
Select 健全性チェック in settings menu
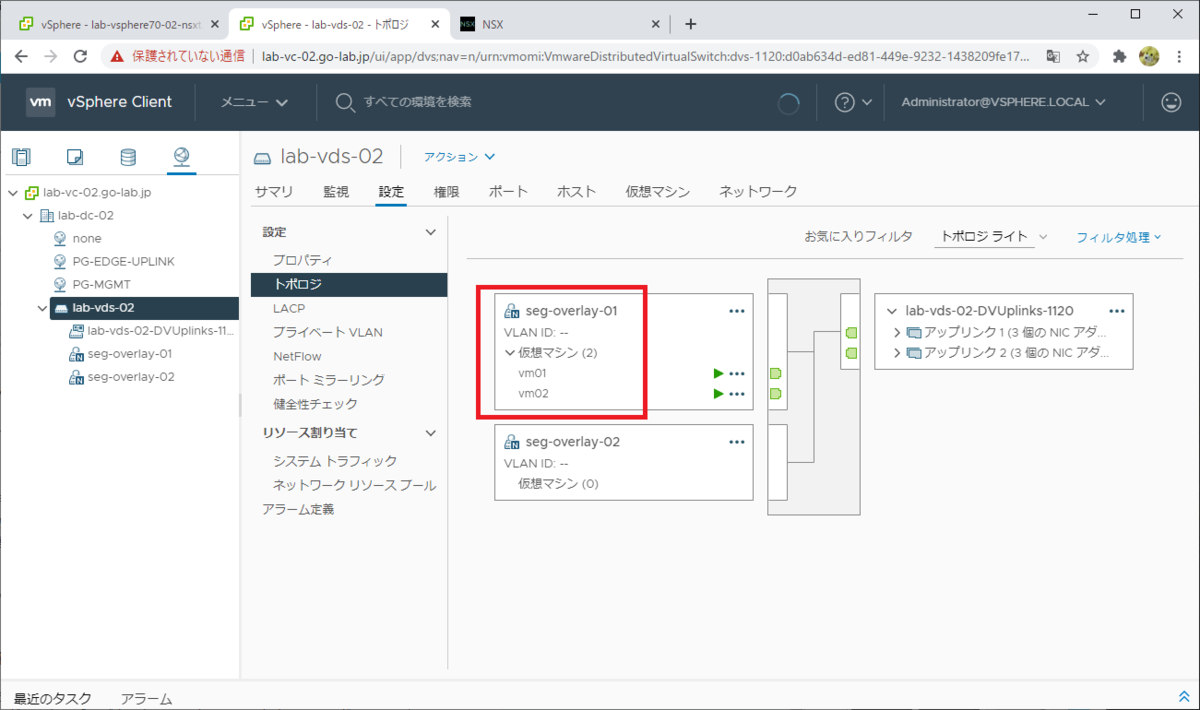point(315,404)
